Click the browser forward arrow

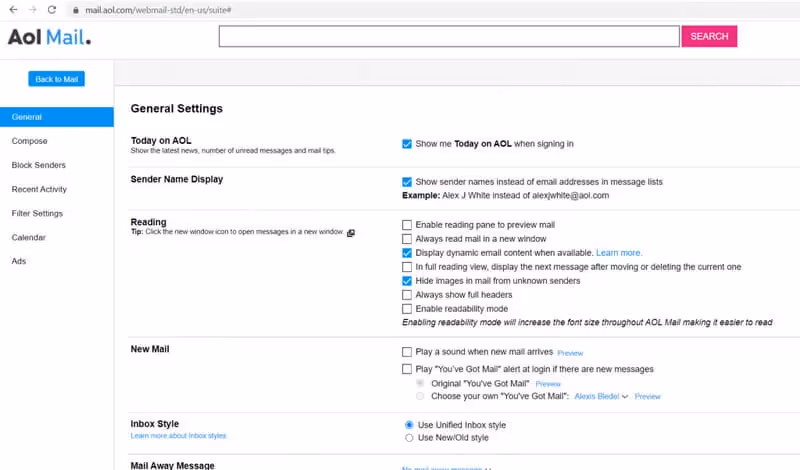(33, 10)
